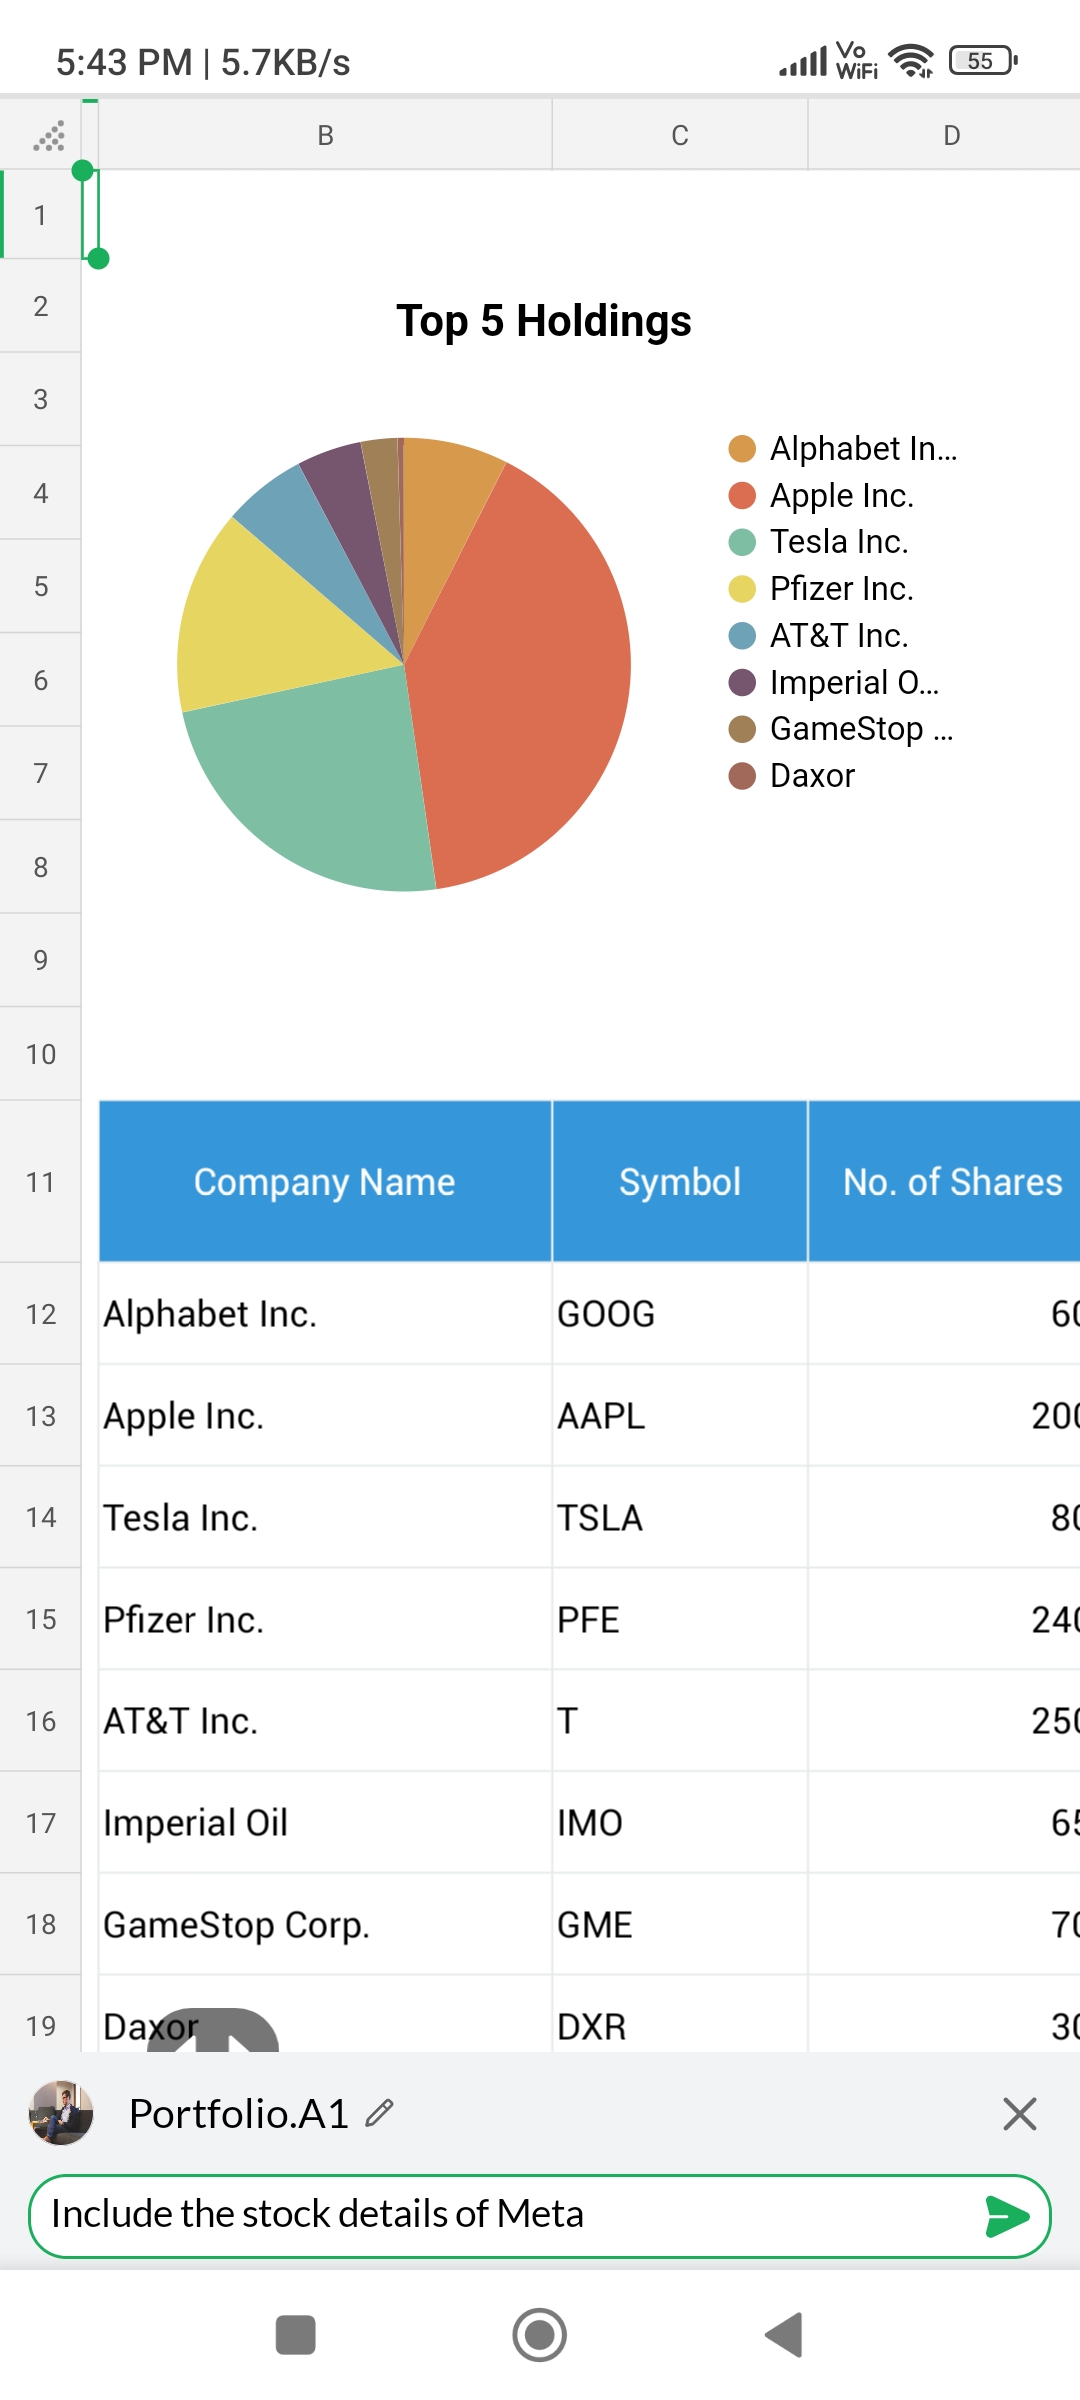Select column B header
The width and height of the screenshot is (1080, 2400).
pos(325,136)
